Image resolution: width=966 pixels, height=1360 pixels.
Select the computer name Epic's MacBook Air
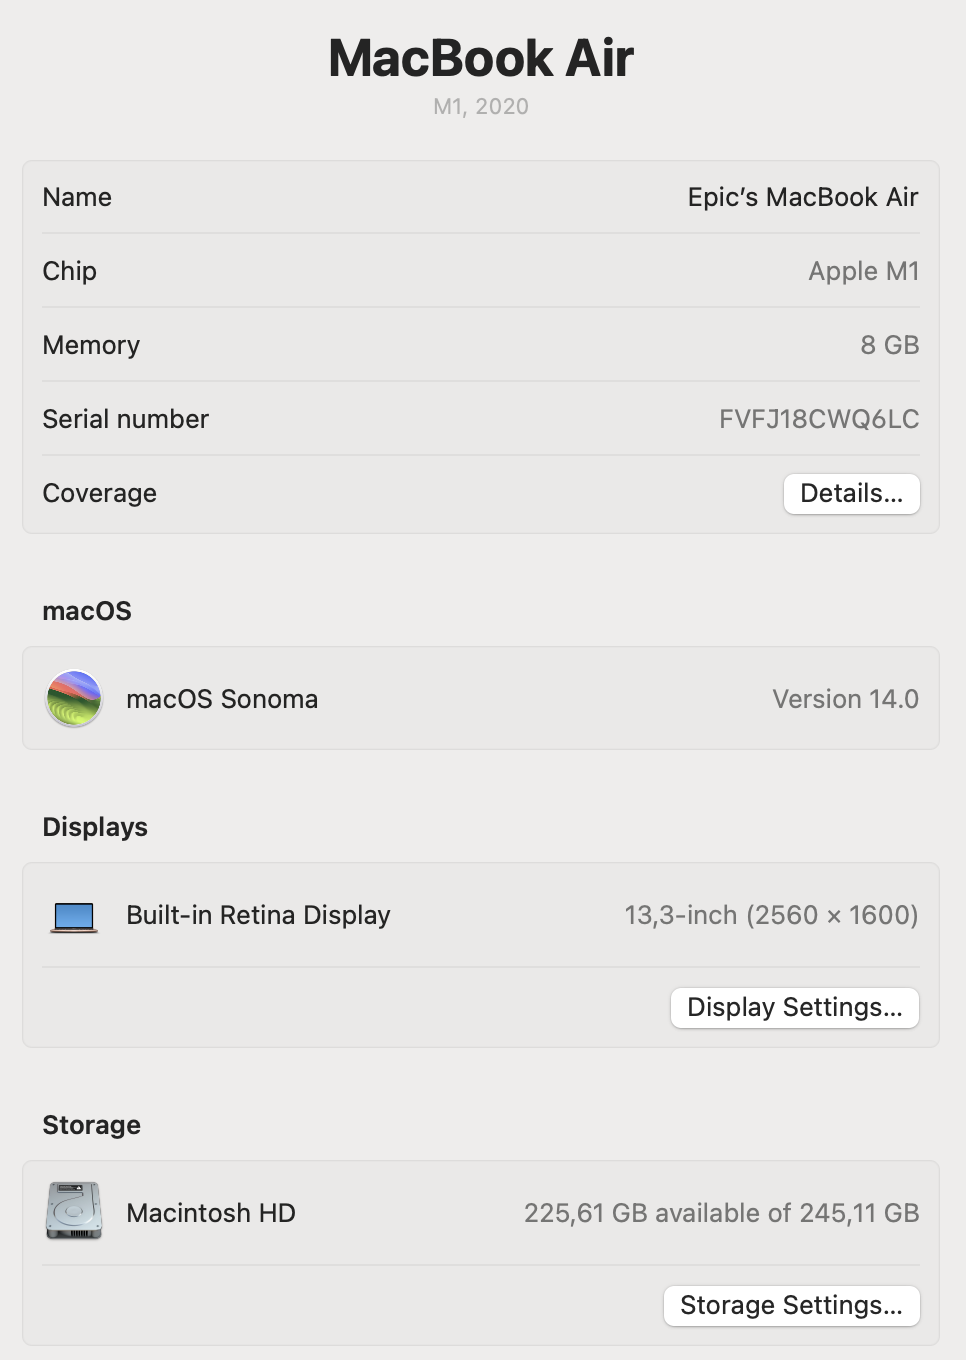coord(803,197)
